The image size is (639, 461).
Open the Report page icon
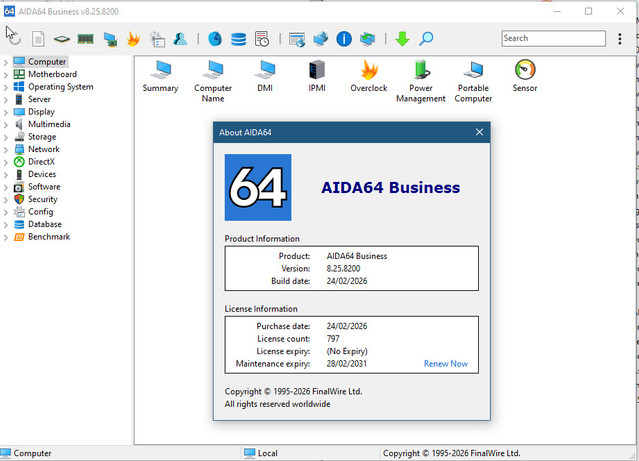(38, 39)
